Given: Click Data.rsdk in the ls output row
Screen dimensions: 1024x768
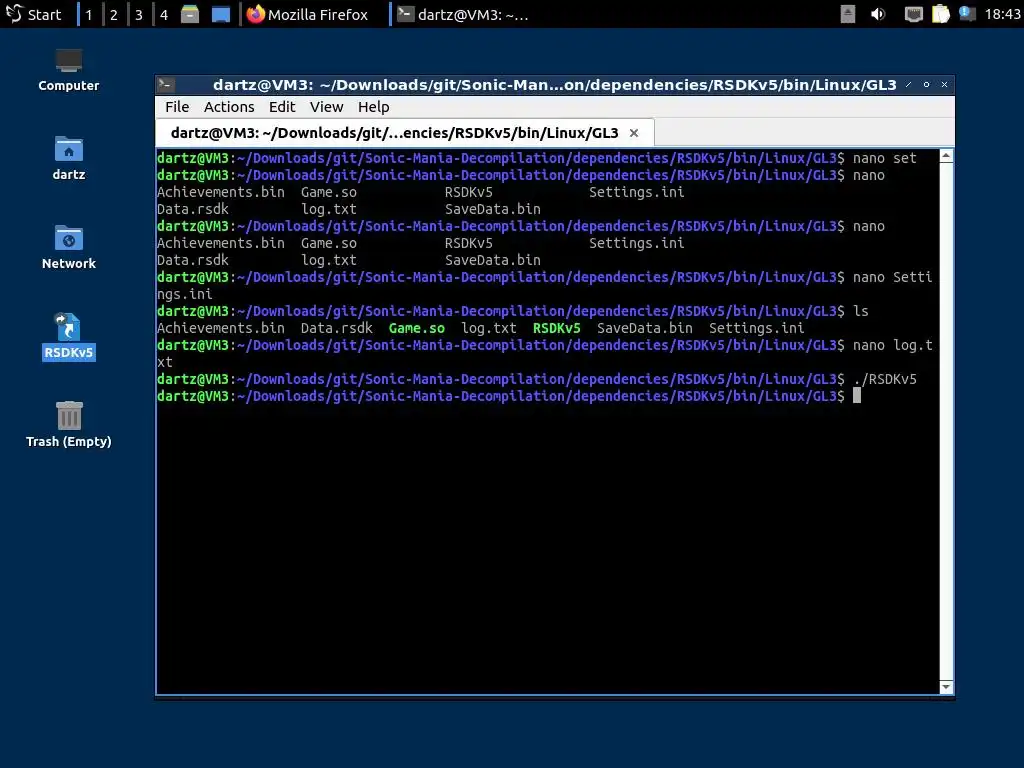Looking at the screenshot, I should pos(337,328).
